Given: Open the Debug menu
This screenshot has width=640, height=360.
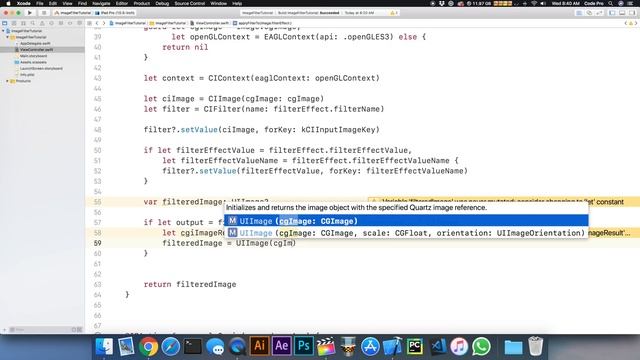Looking at the screenshot, I should [x=162, y=3].
